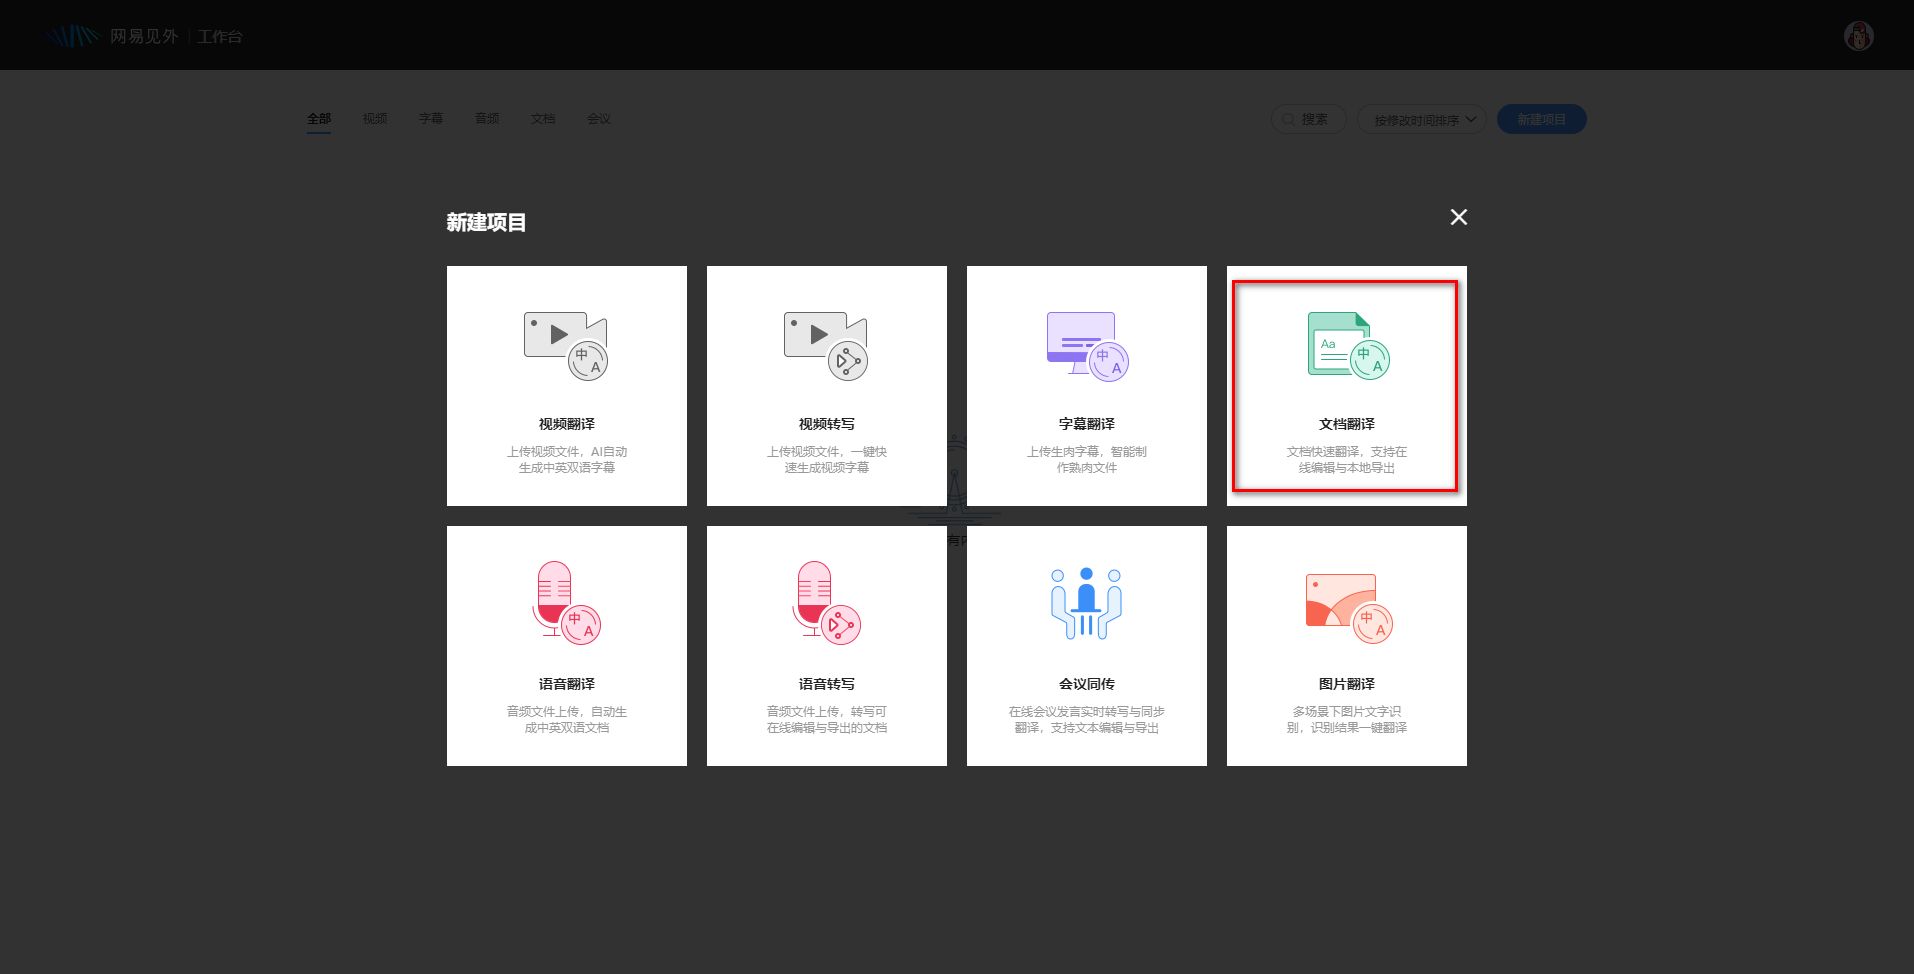Select the 文档翻译 card title
1914x974 pixels.
(x=1347, y=424)
